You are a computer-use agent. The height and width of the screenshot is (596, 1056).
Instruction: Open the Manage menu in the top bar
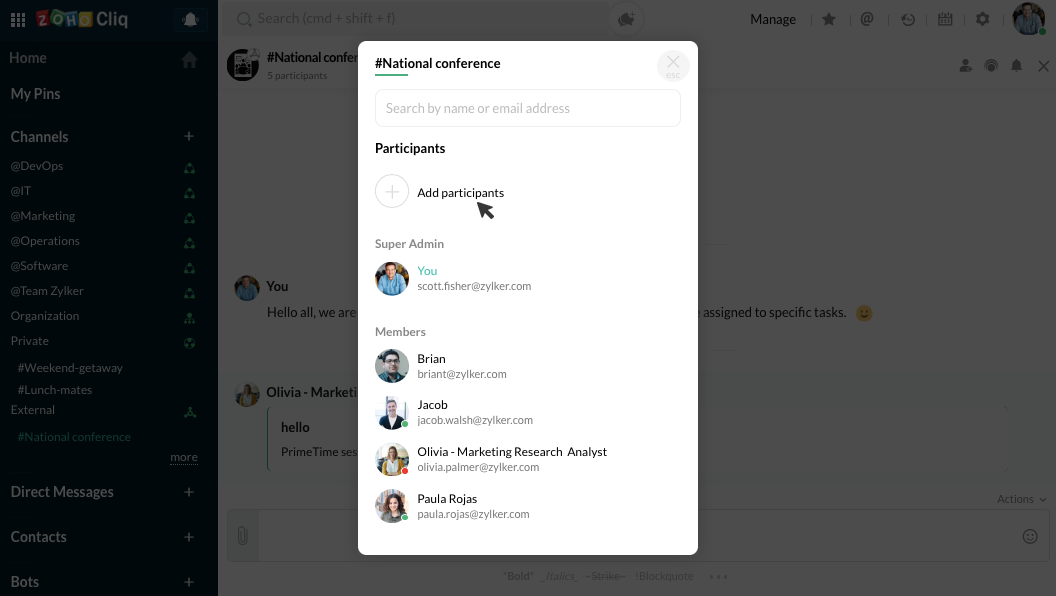773,18
